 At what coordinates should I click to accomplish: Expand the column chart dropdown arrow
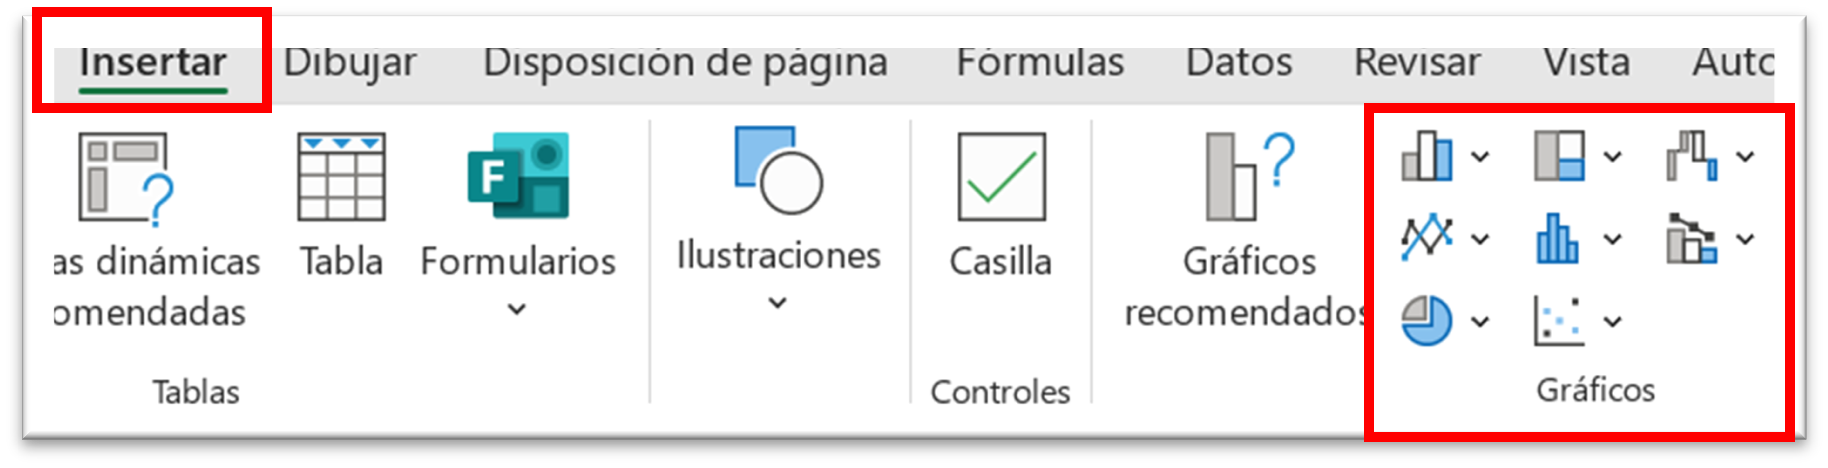(1481, 157)
